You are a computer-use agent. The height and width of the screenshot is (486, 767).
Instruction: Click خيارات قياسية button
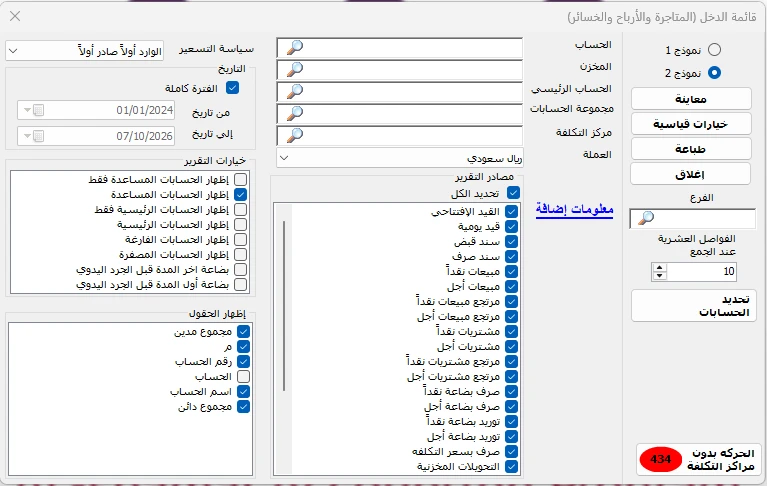pyautogui.click(x=691, y=124)
